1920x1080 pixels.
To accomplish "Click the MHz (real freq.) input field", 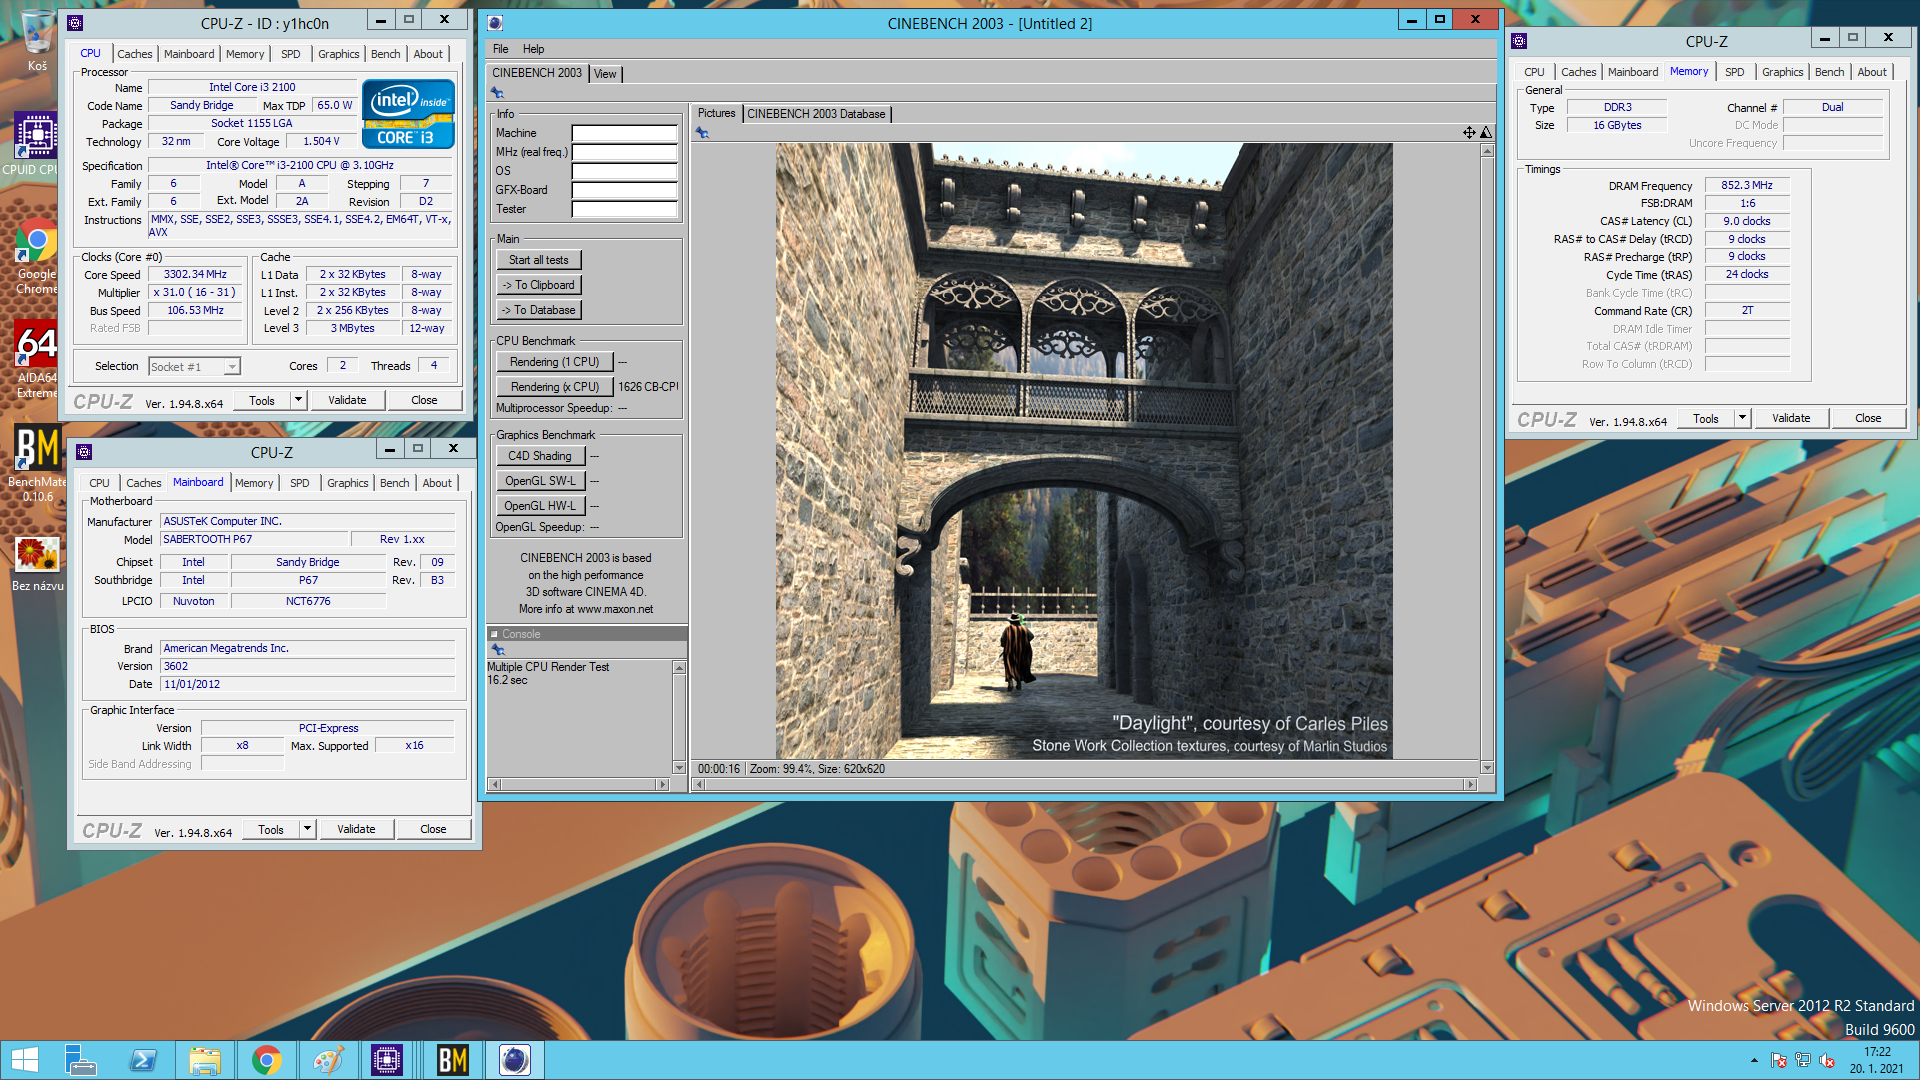I will pyautogui.click(x=624, y=152).
